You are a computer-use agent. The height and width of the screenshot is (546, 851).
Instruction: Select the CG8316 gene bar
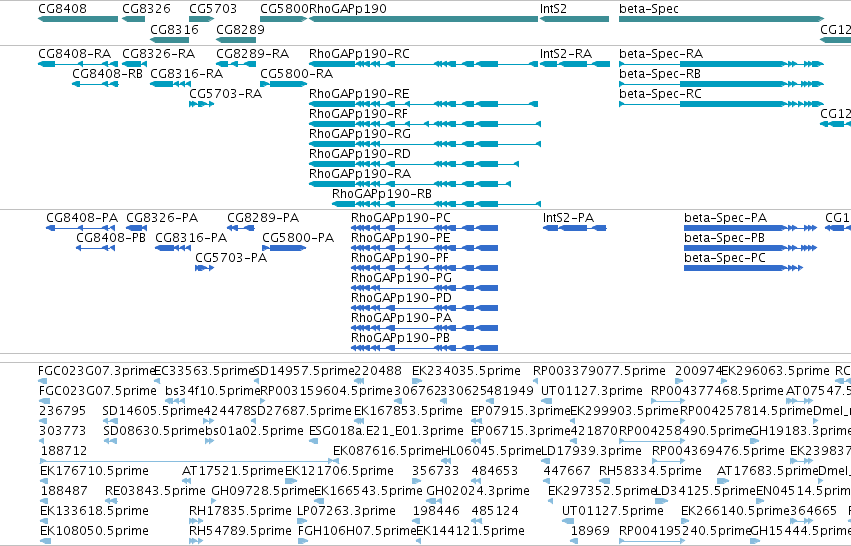point(169,40)
